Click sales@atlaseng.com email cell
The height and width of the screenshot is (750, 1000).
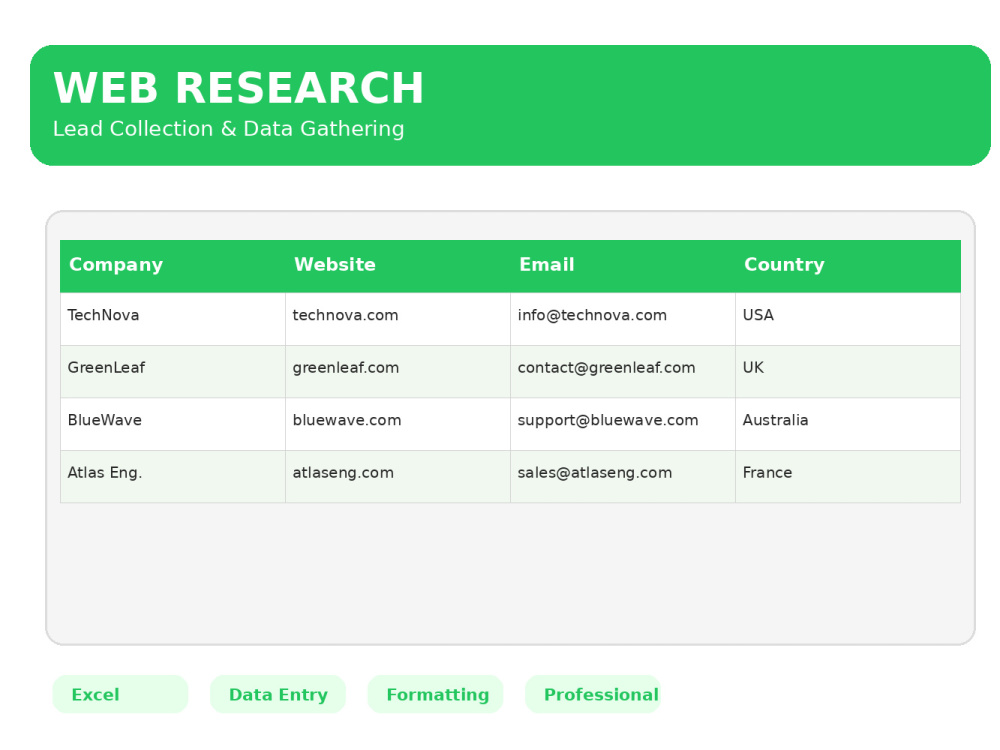(623, 477)
